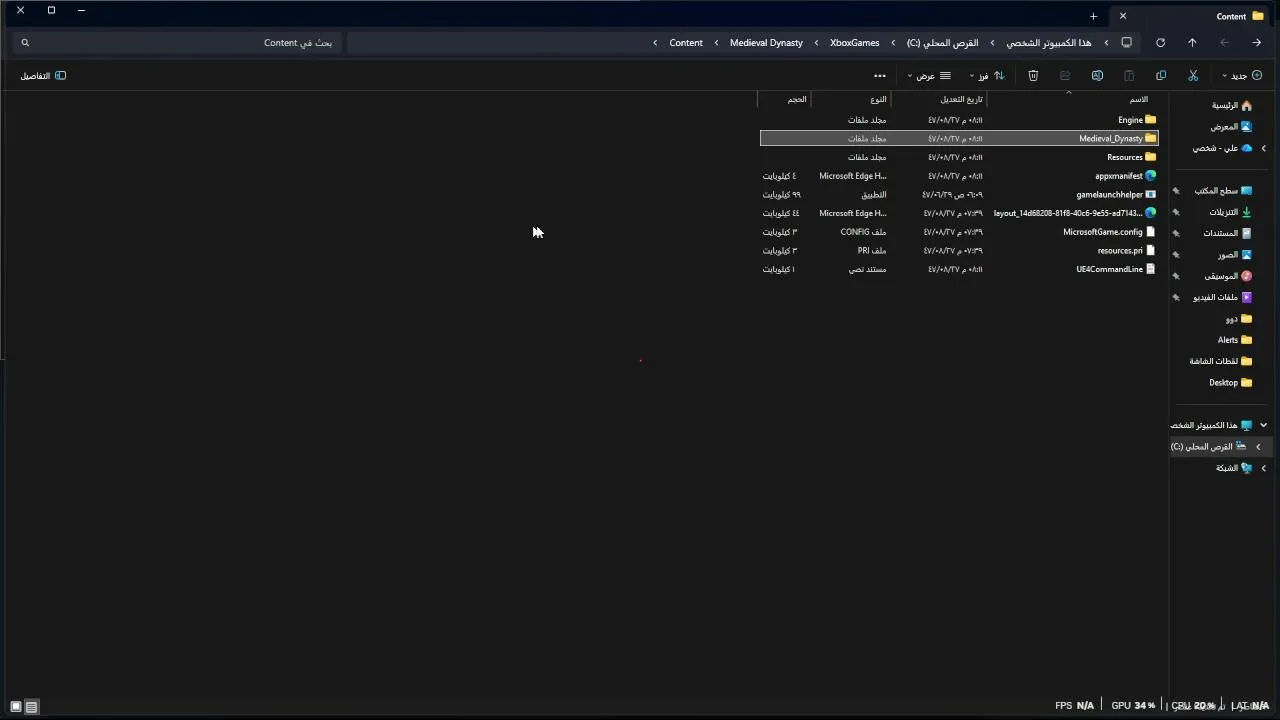Select layout_14d68208 file name

pos(1068,213)
